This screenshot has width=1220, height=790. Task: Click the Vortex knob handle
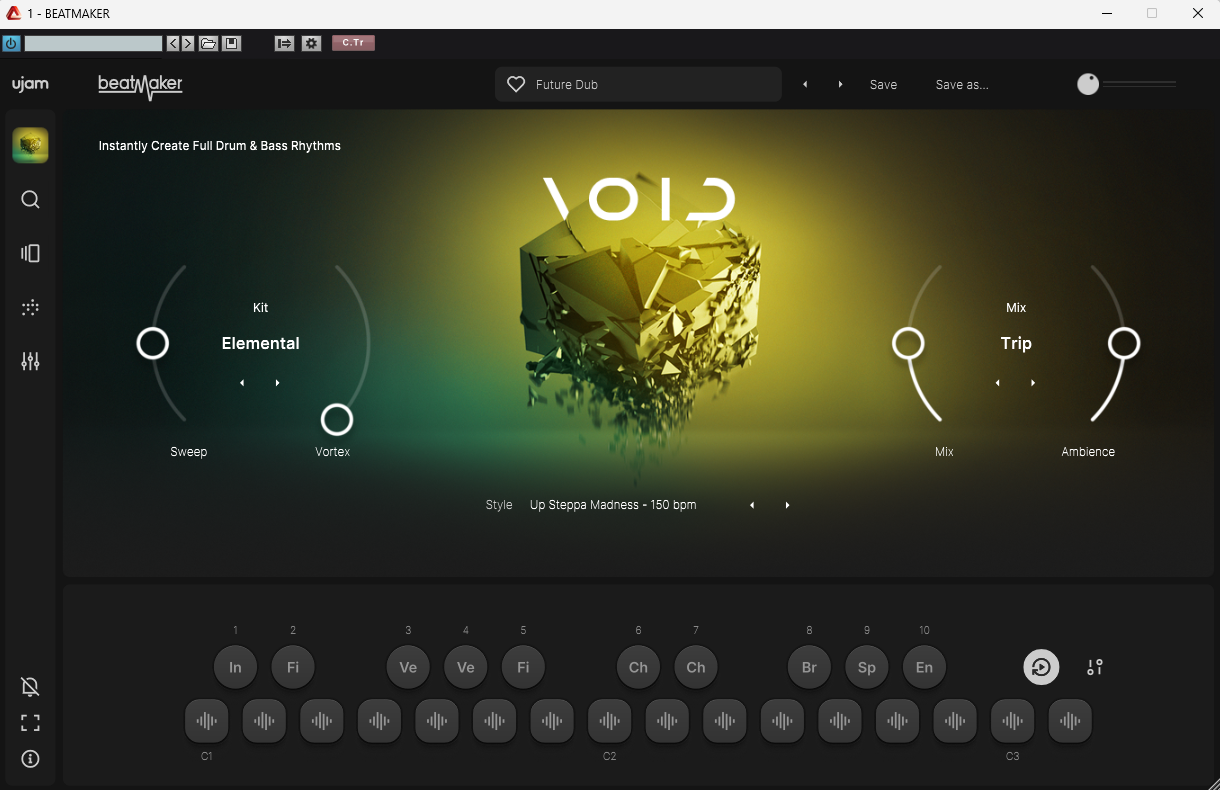tap(337, 419)
